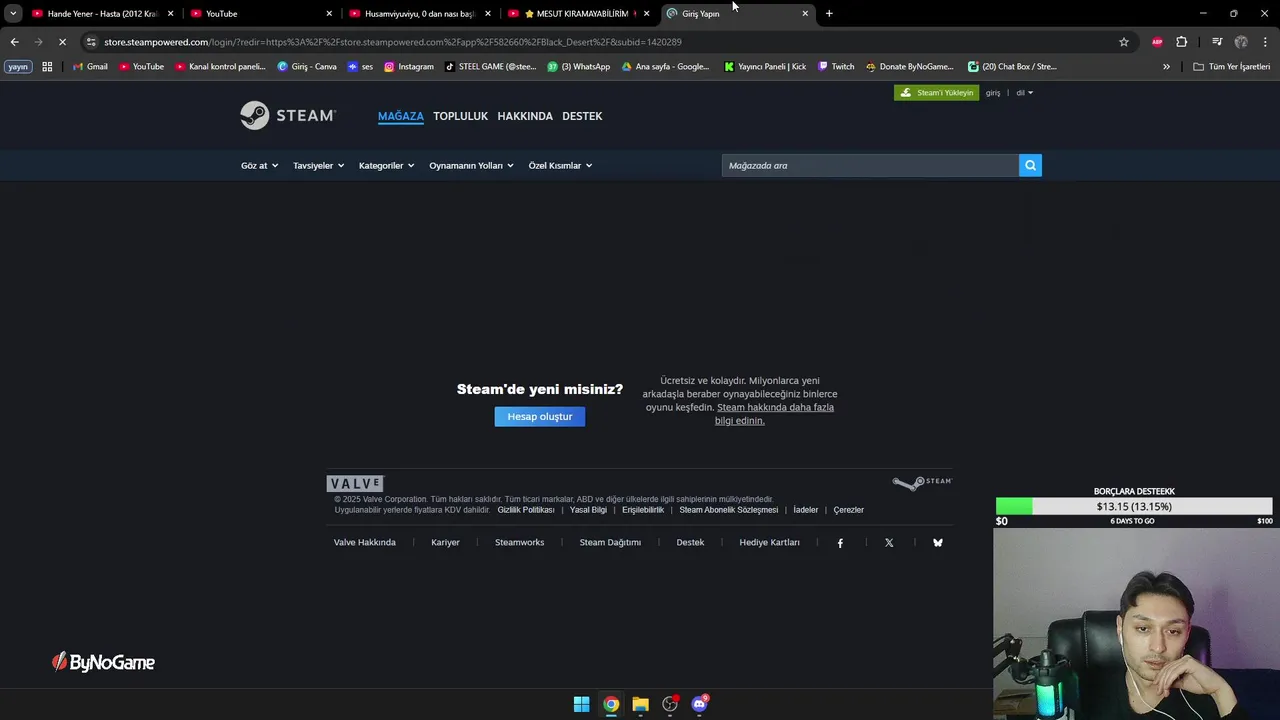The height and width of the screenshot is (720, 1280).
Task: Go back to the previous page
Action: tap(14, 42)
